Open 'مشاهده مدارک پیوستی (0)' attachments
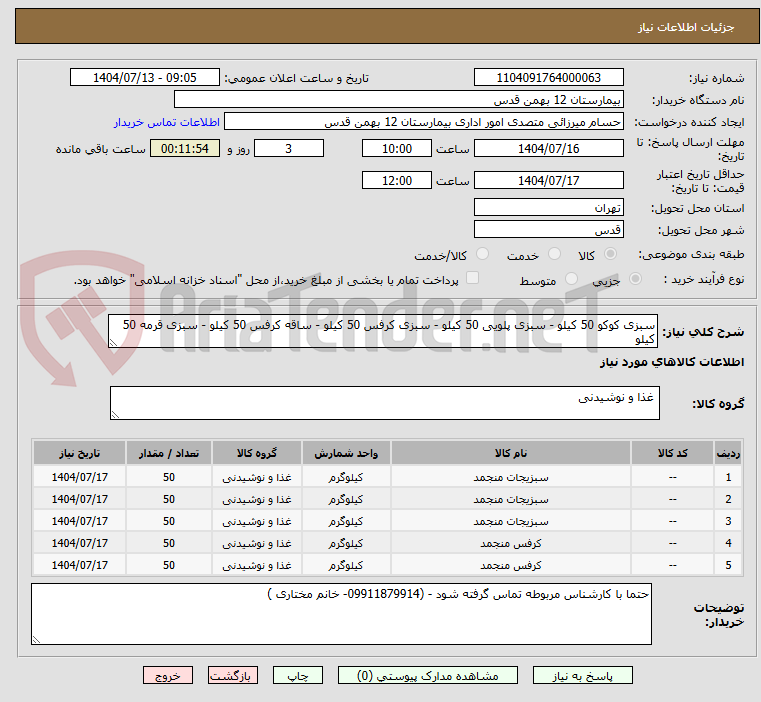The height and width of the screenshot is (702, 761). [428, 675]
